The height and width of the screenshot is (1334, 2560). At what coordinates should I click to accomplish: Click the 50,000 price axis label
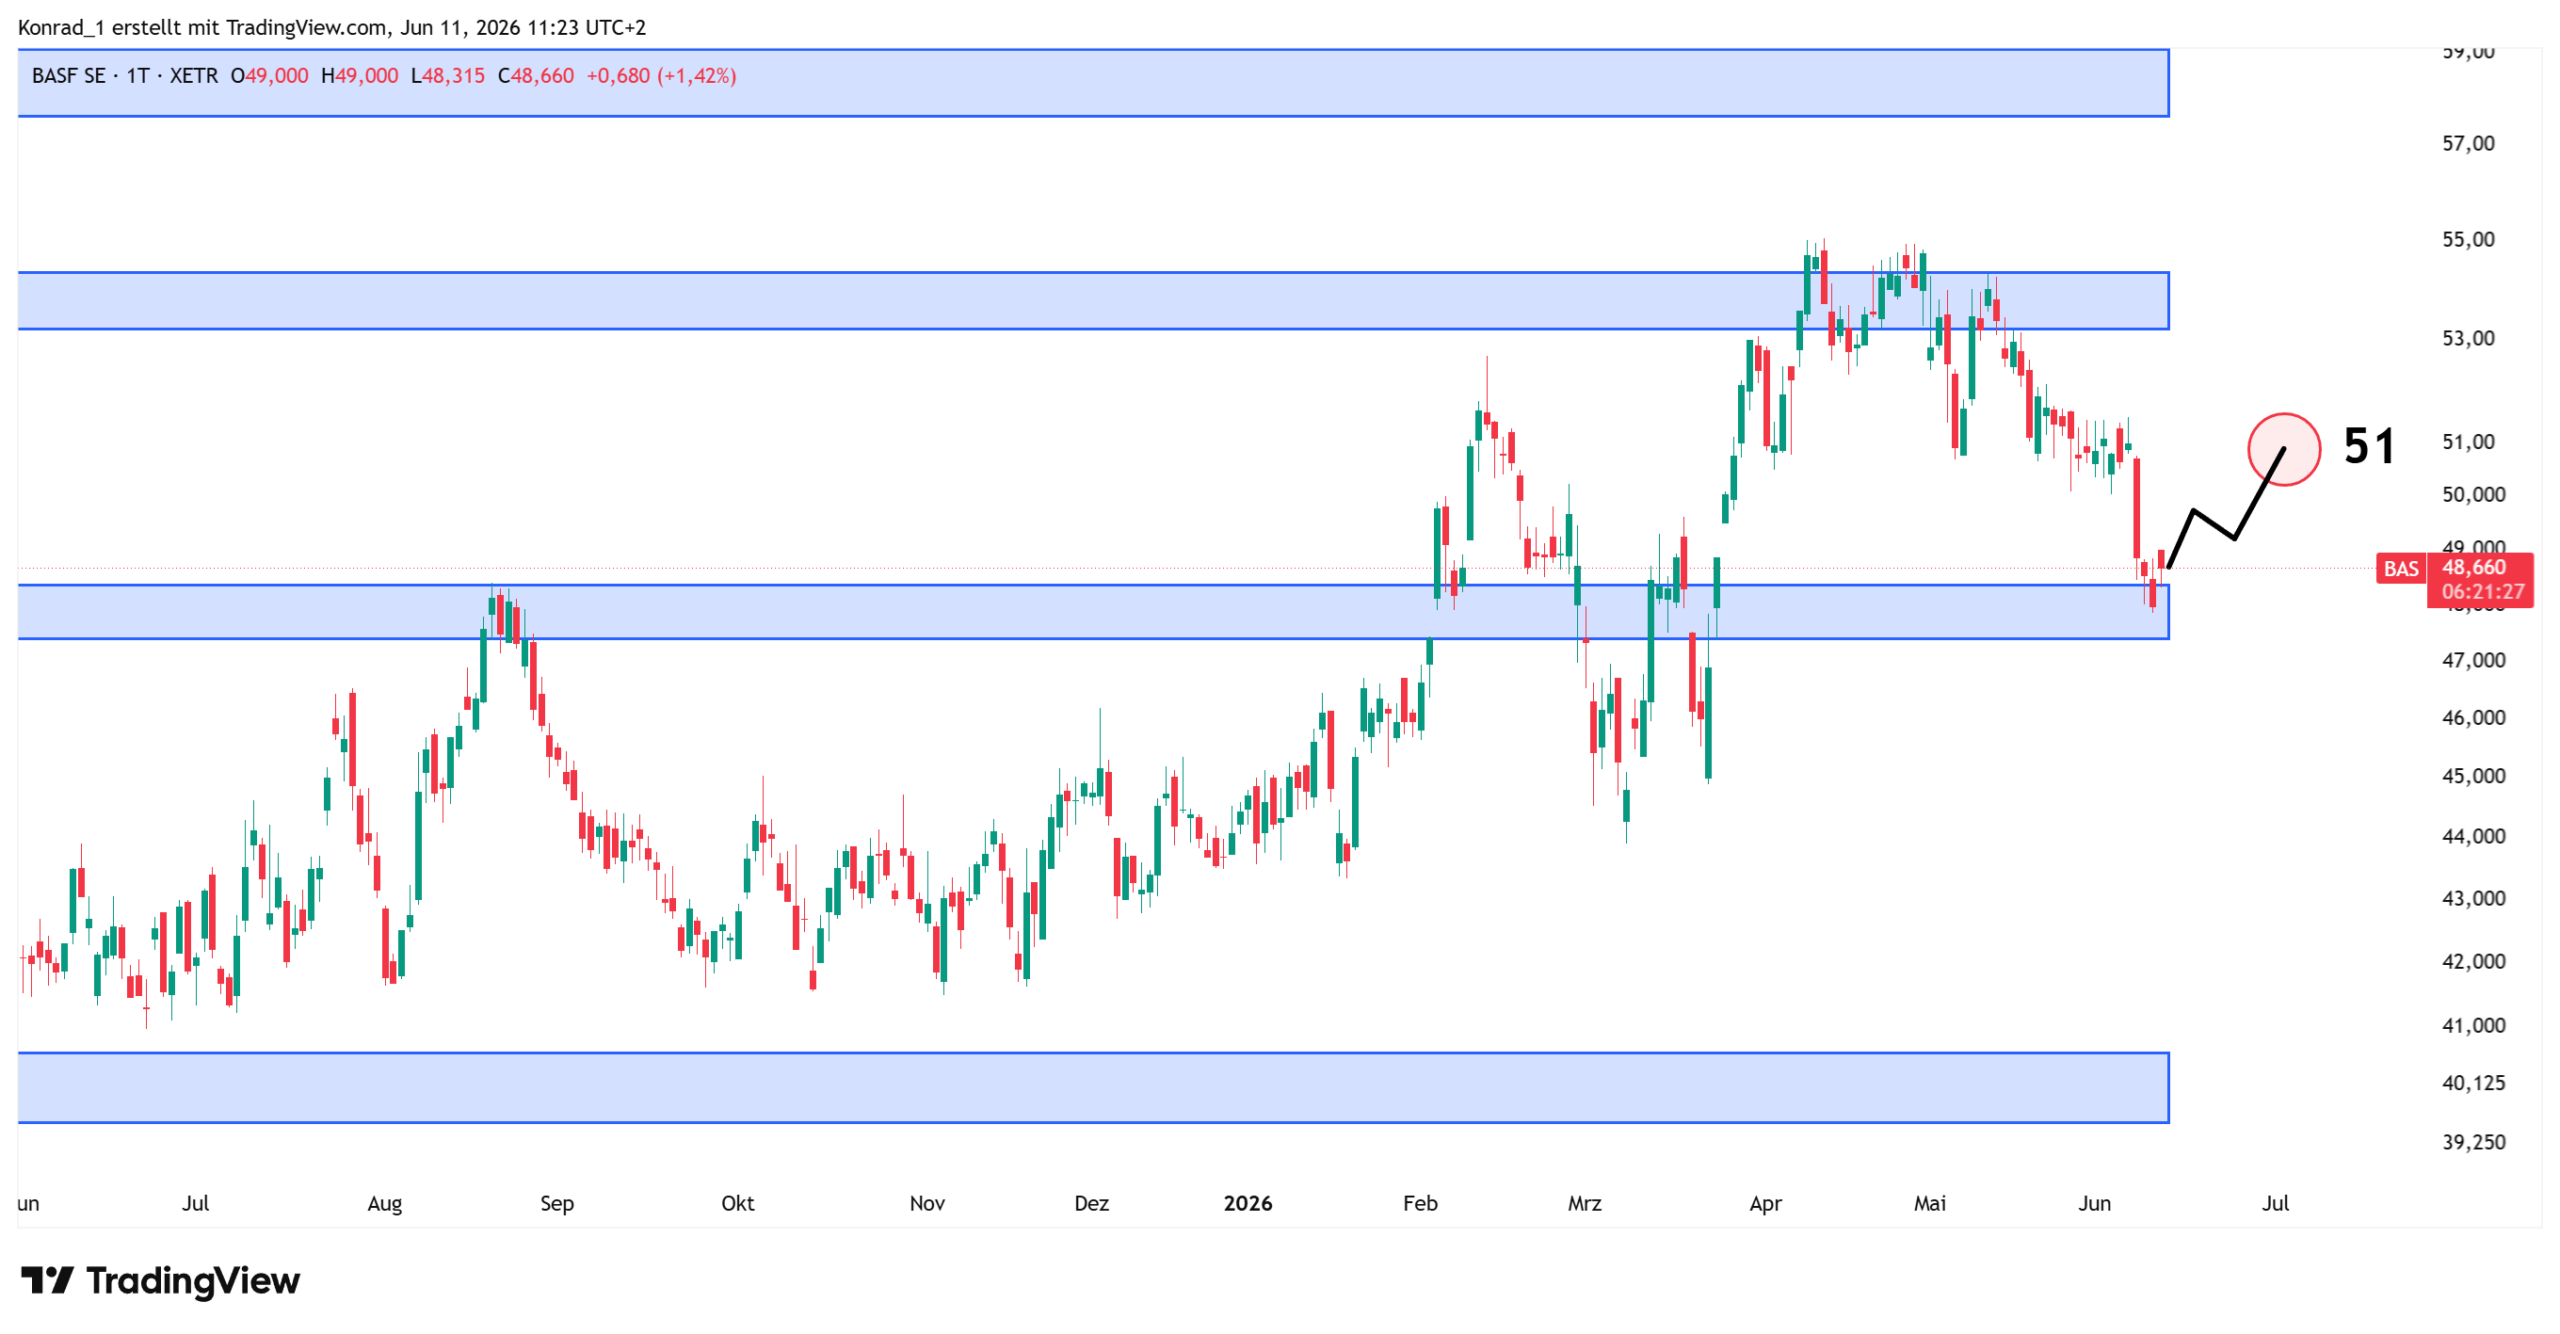tap(2473, 494)
